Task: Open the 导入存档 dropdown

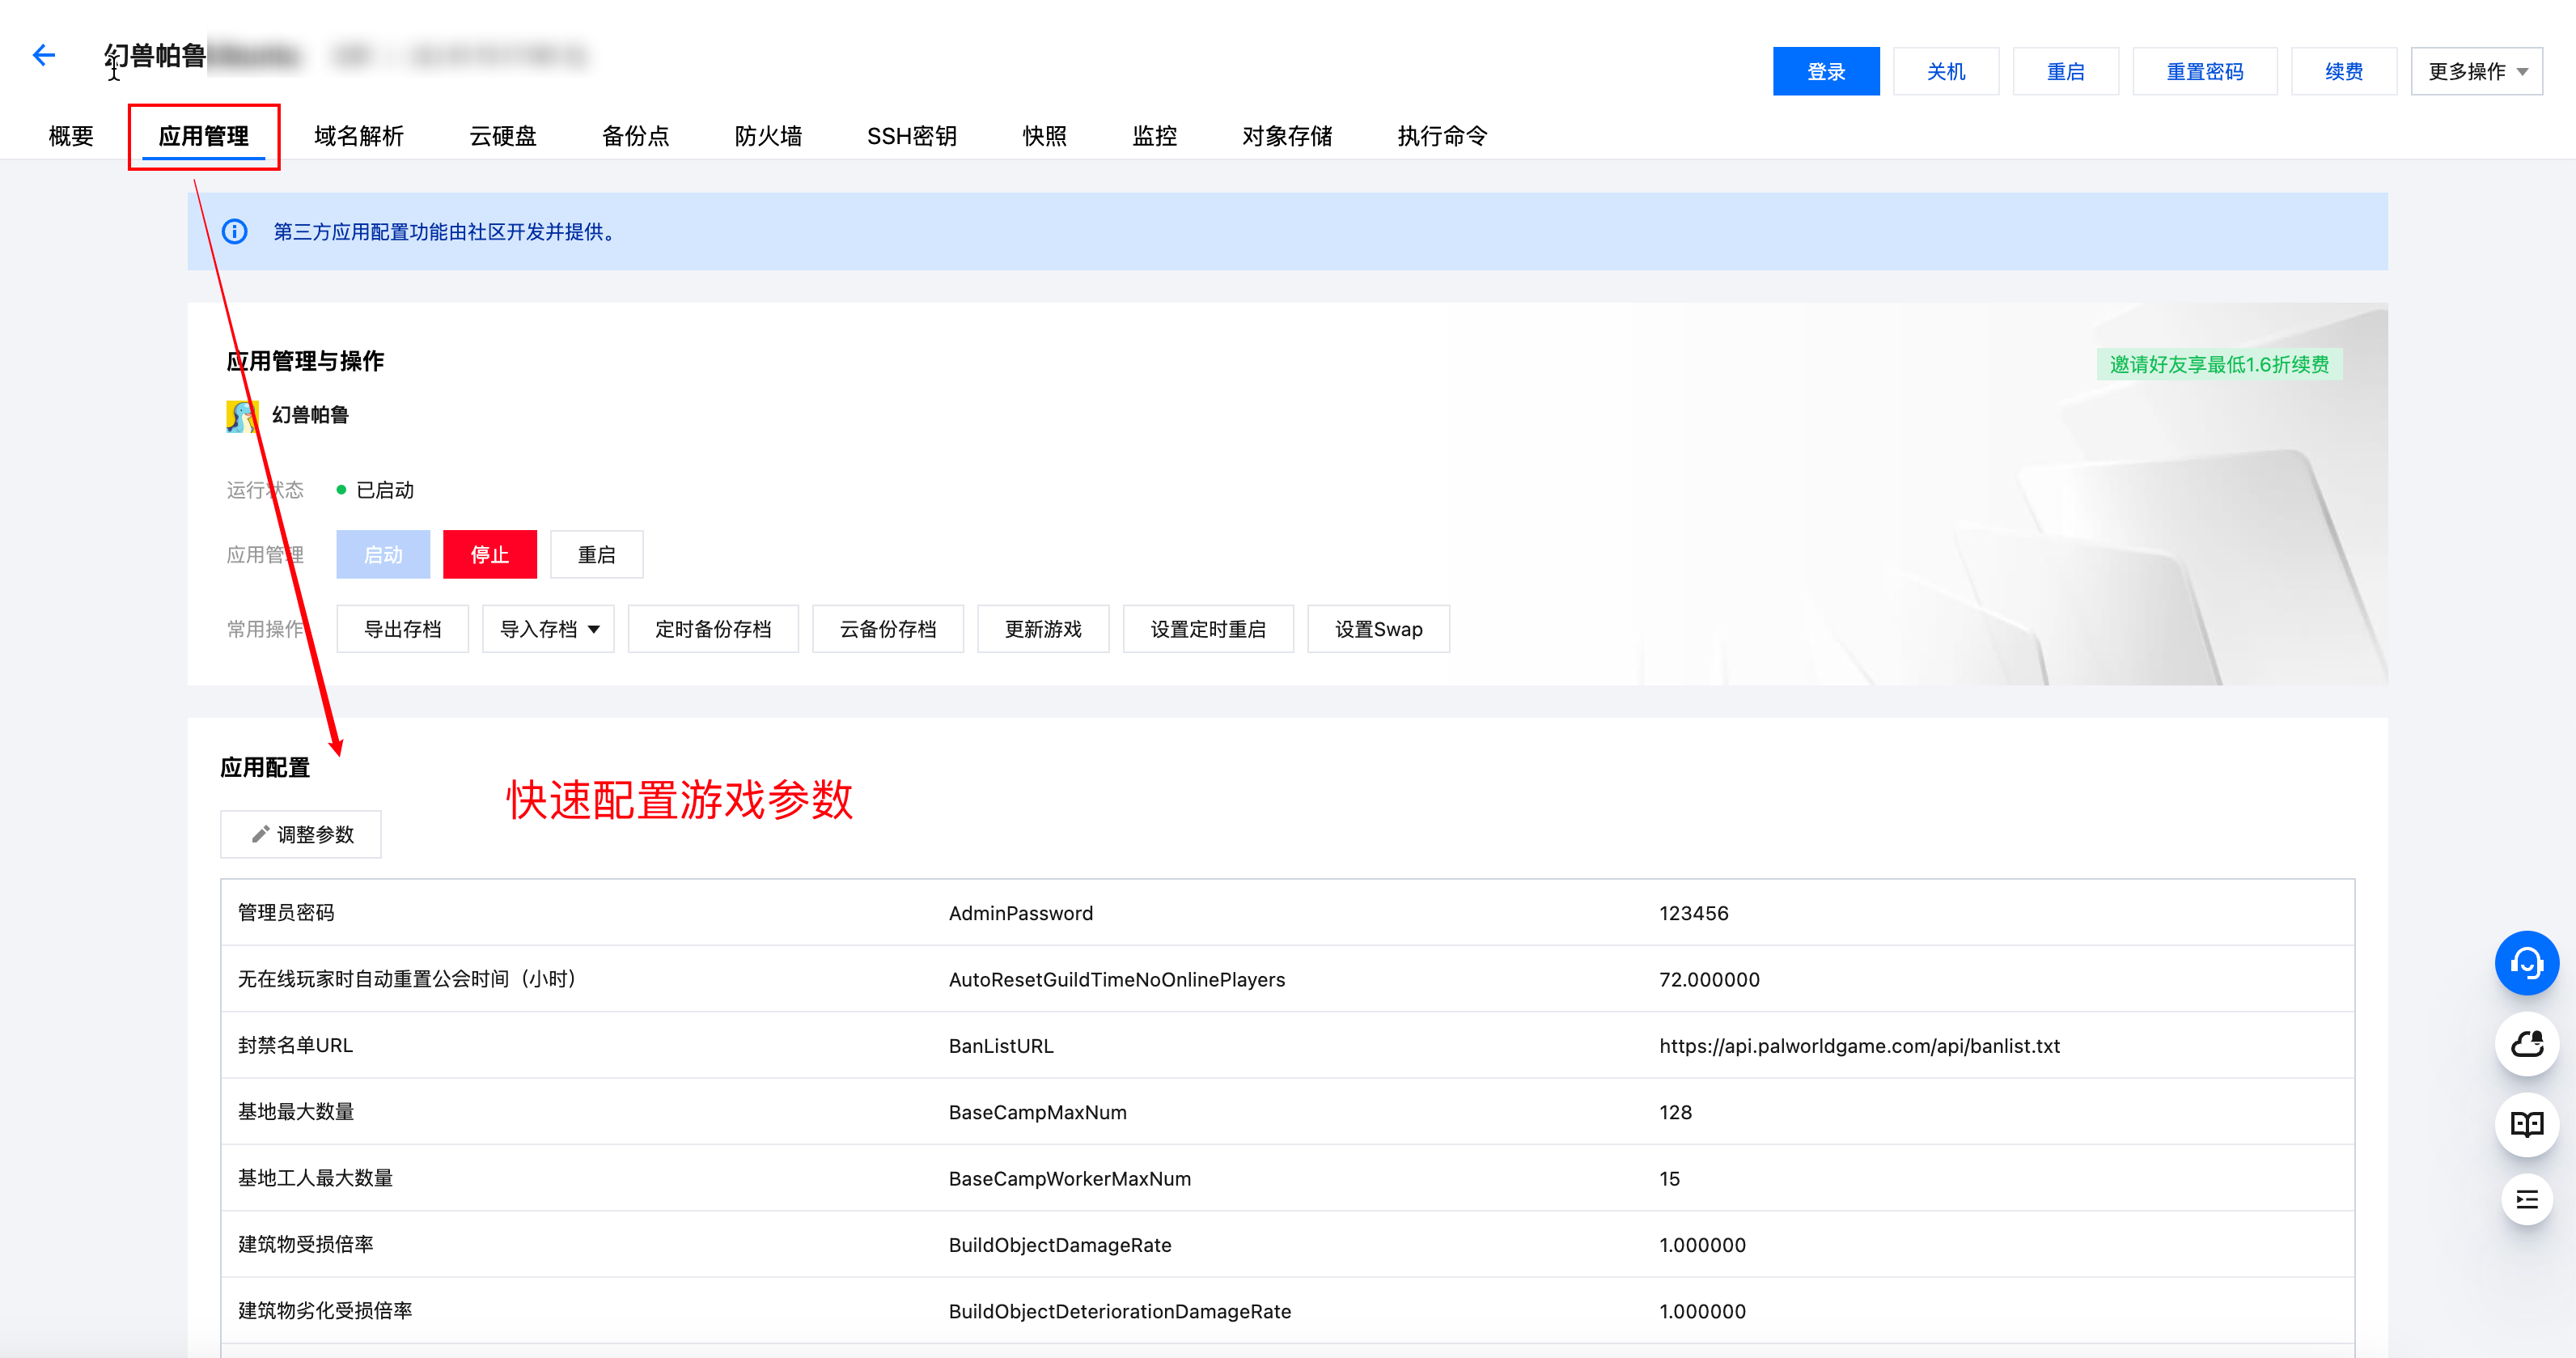Action: tap(548, 629)
